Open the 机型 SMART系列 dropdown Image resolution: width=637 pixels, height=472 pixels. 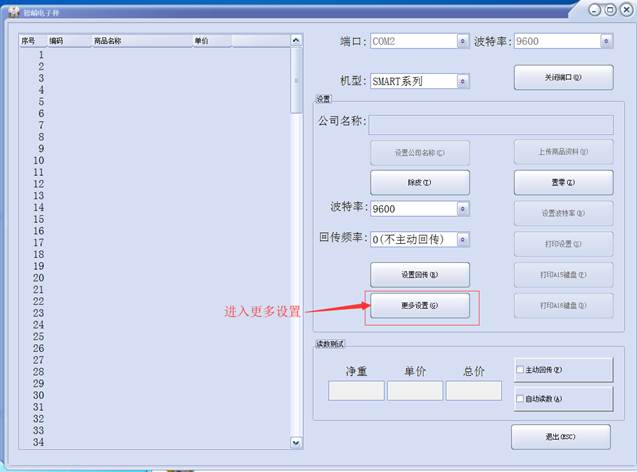coord(463,81)
